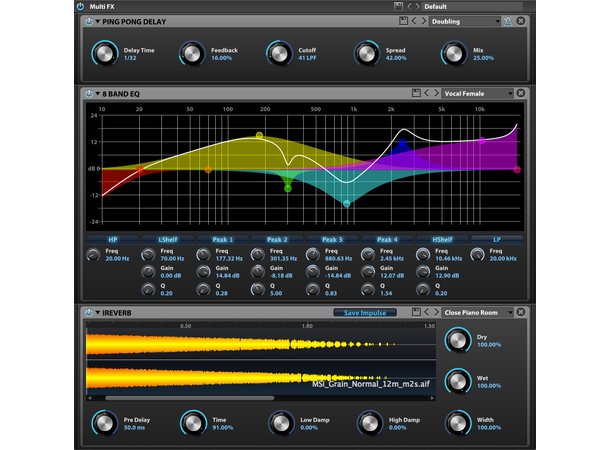
Task: Select the cyan Peak 3 EQ node
Action: (347, 203)
